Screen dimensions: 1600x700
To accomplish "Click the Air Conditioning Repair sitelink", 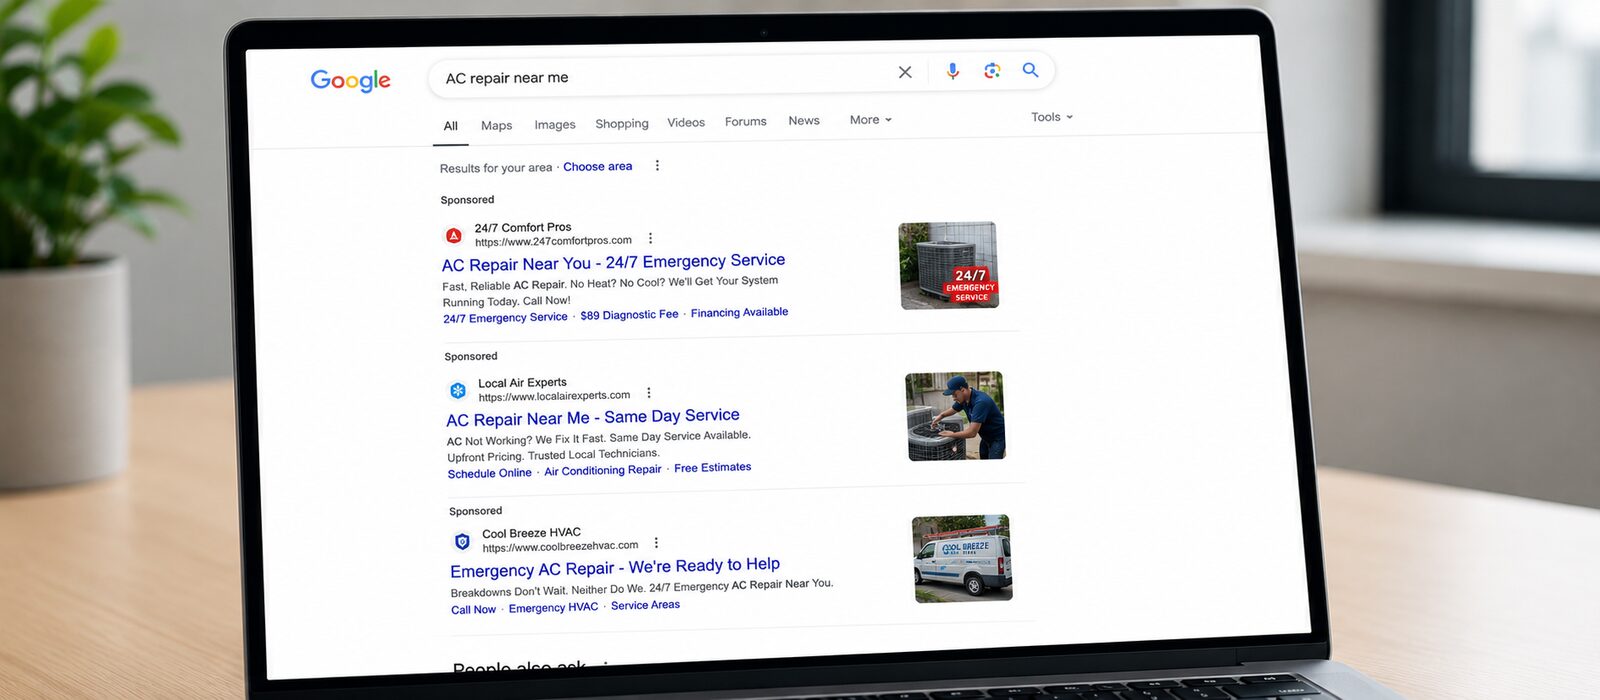I will 603,470.
